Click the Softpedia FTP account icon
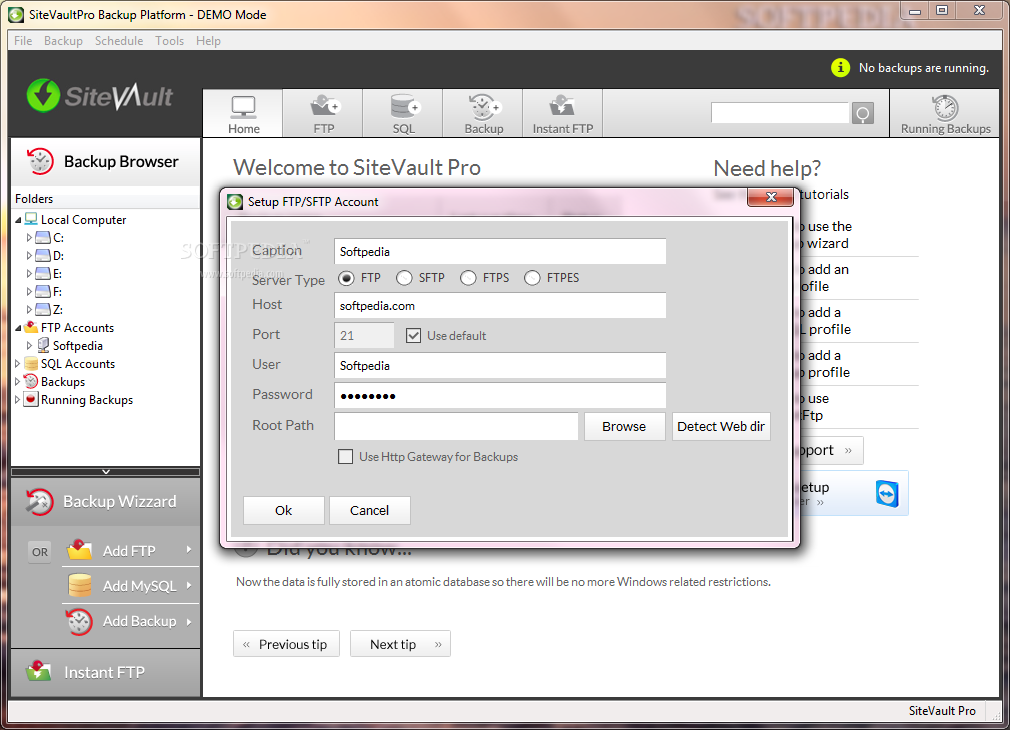 point(43,345)
